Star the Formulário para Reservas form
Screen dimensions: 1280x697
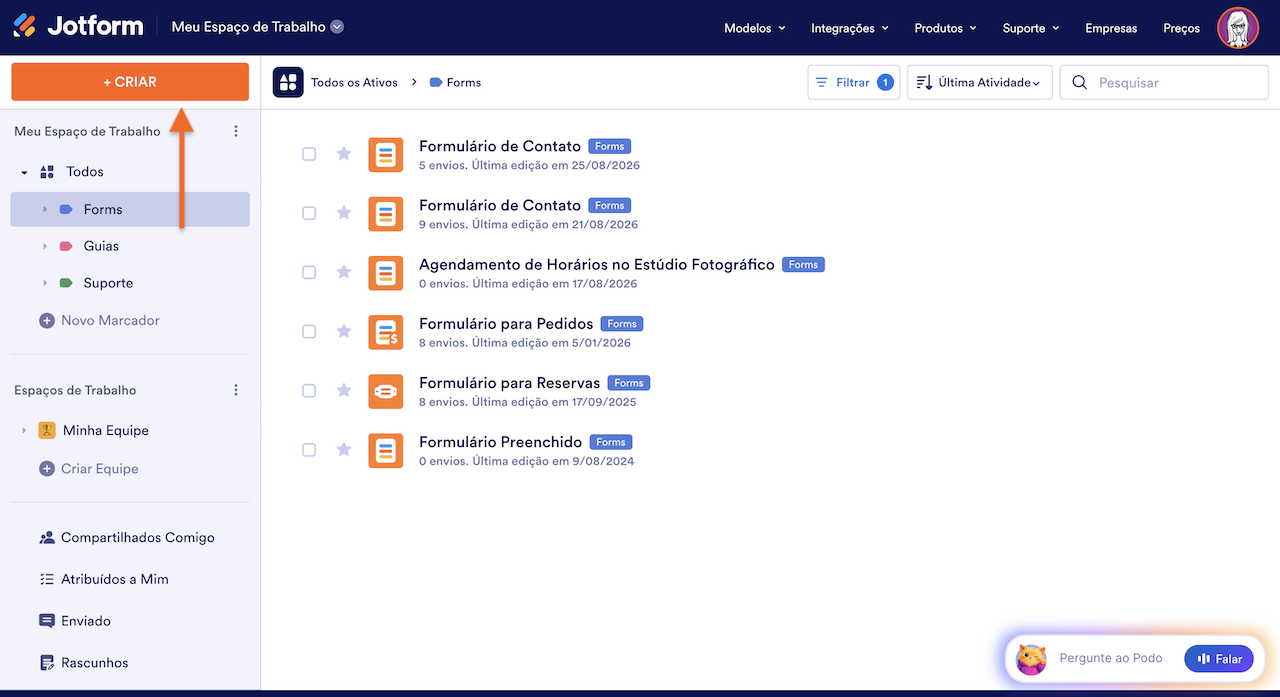344,390
